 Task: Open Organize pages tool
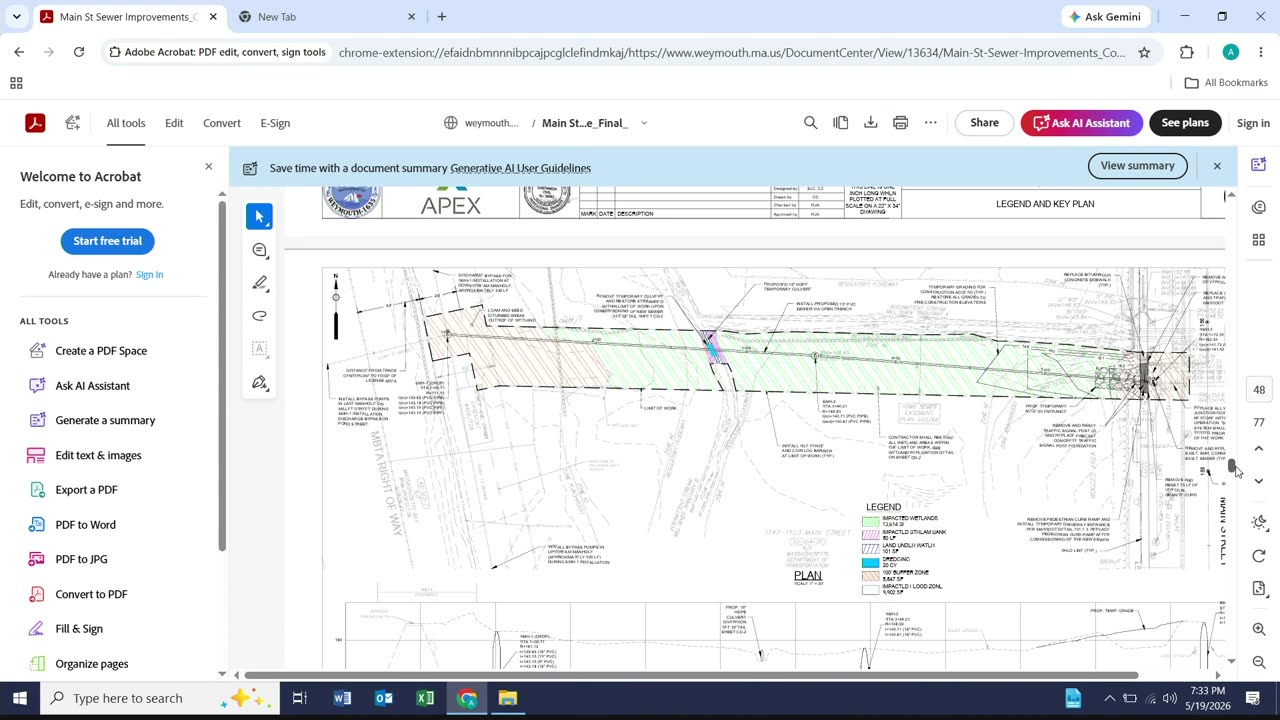91,664
